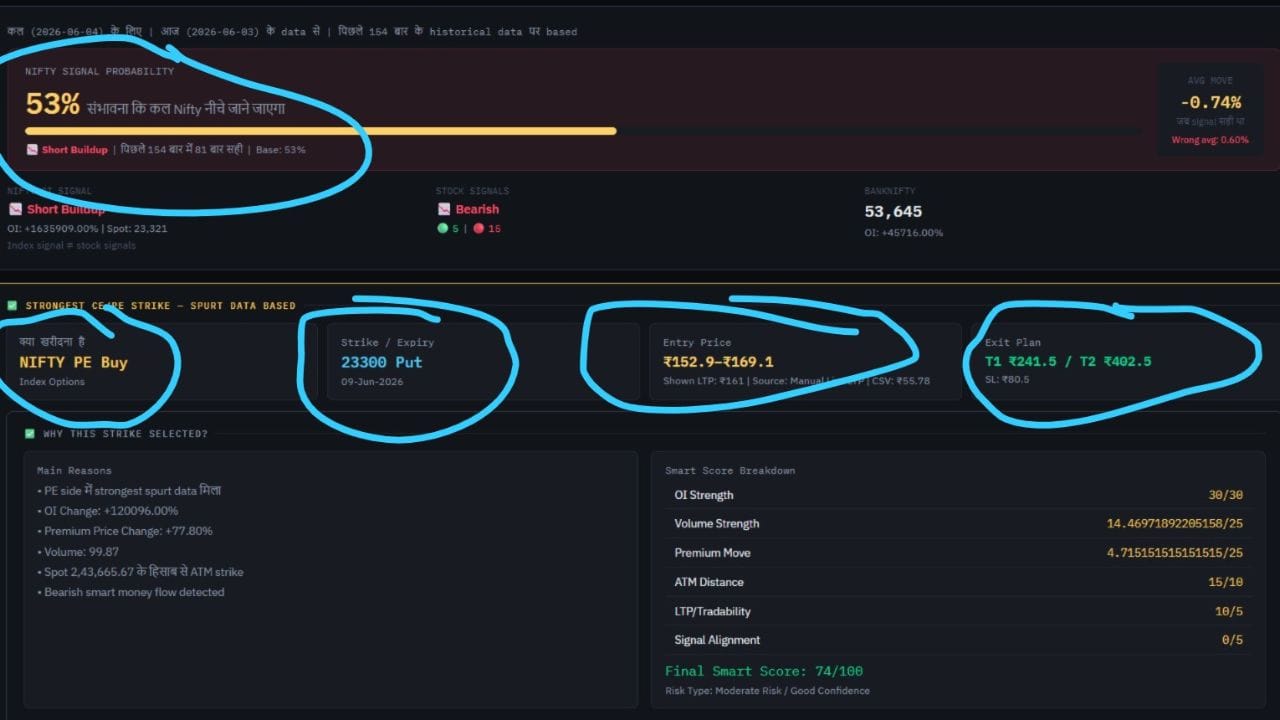
Task: Select the BankNifty value '53,645'
Action: tap(893, 211)
